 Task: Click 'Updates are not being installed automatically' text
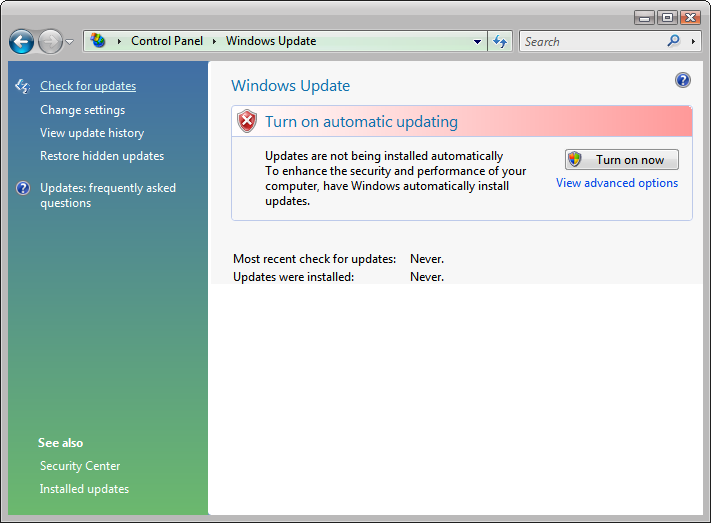point(384,156)
